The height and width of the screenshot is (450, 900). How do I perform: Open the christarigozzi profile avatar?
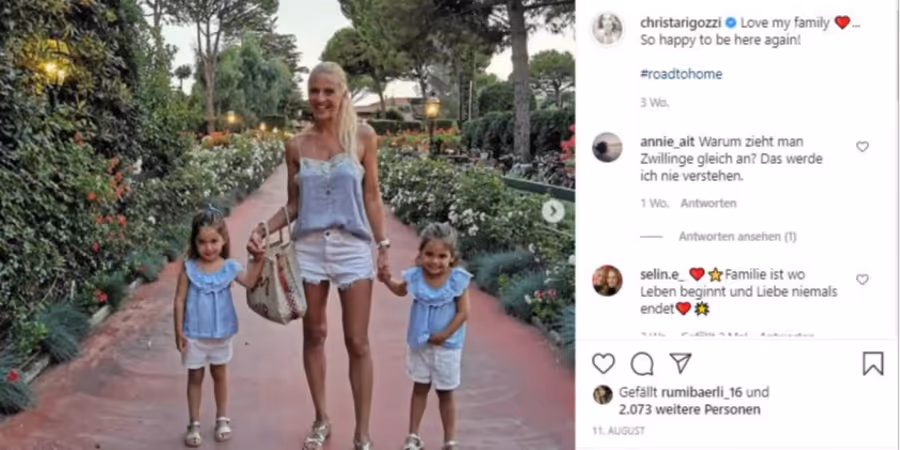pyautogui.click(x=607, y=29)
